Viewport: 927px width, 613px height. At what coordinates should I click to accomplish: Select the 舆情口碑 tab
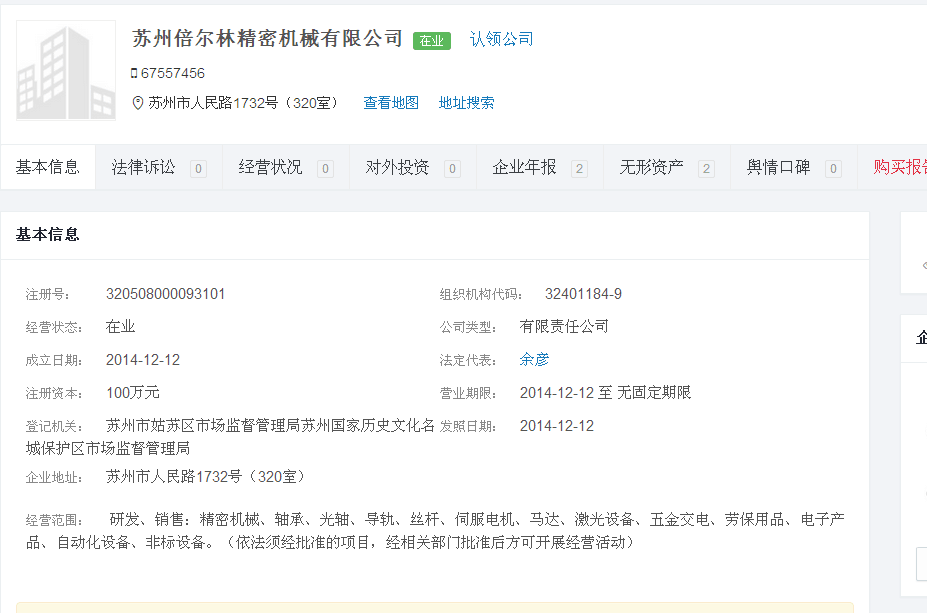coord(778,167)
